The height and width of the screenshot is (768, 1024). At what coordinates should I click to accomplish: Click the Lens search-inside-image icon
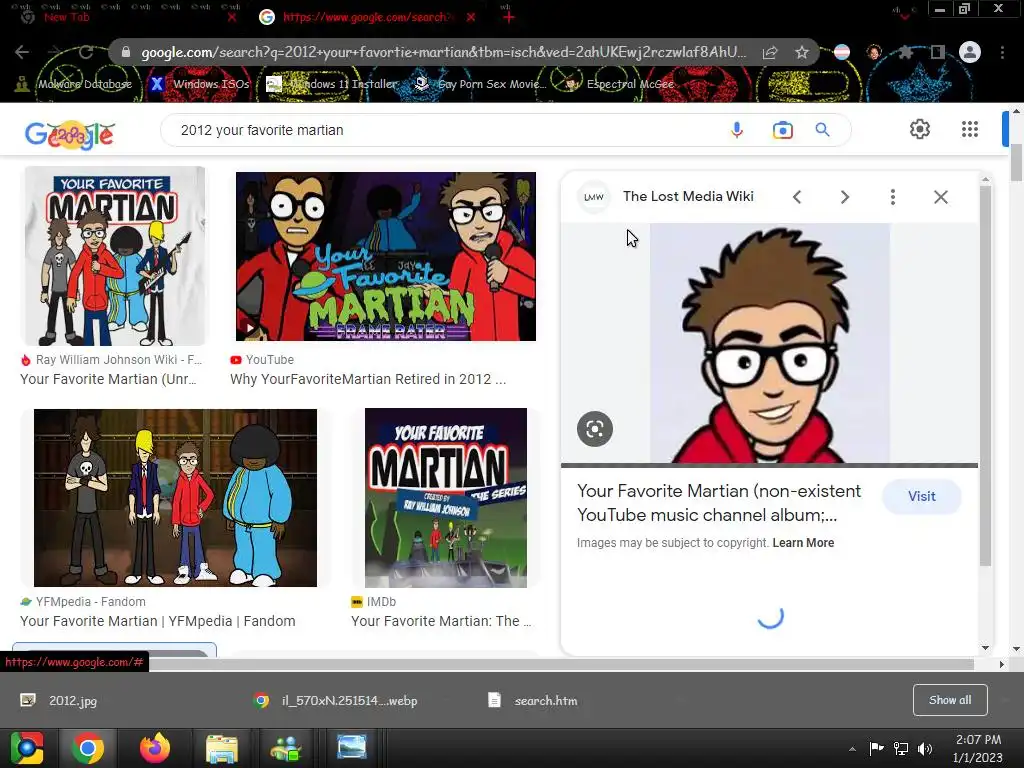[x=595, y=429]
